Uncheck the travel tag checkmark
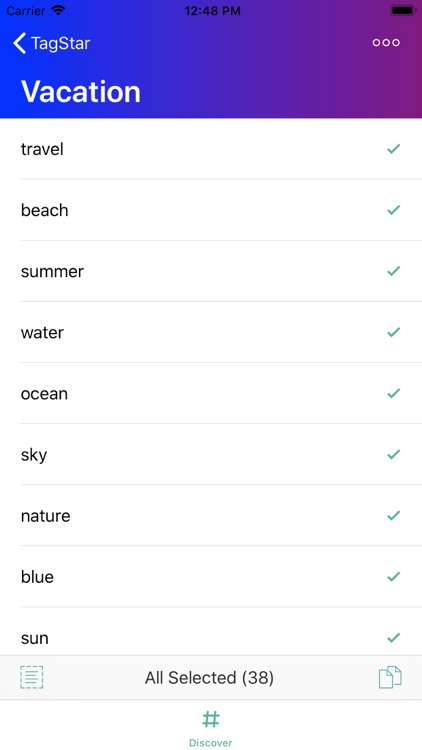The width and height of the screenshot is (422, 750). (x=393, y=149)
